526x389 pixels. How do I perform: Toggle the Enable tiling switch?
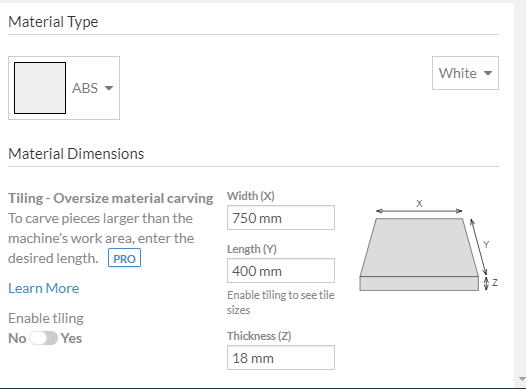coord(44,338)
